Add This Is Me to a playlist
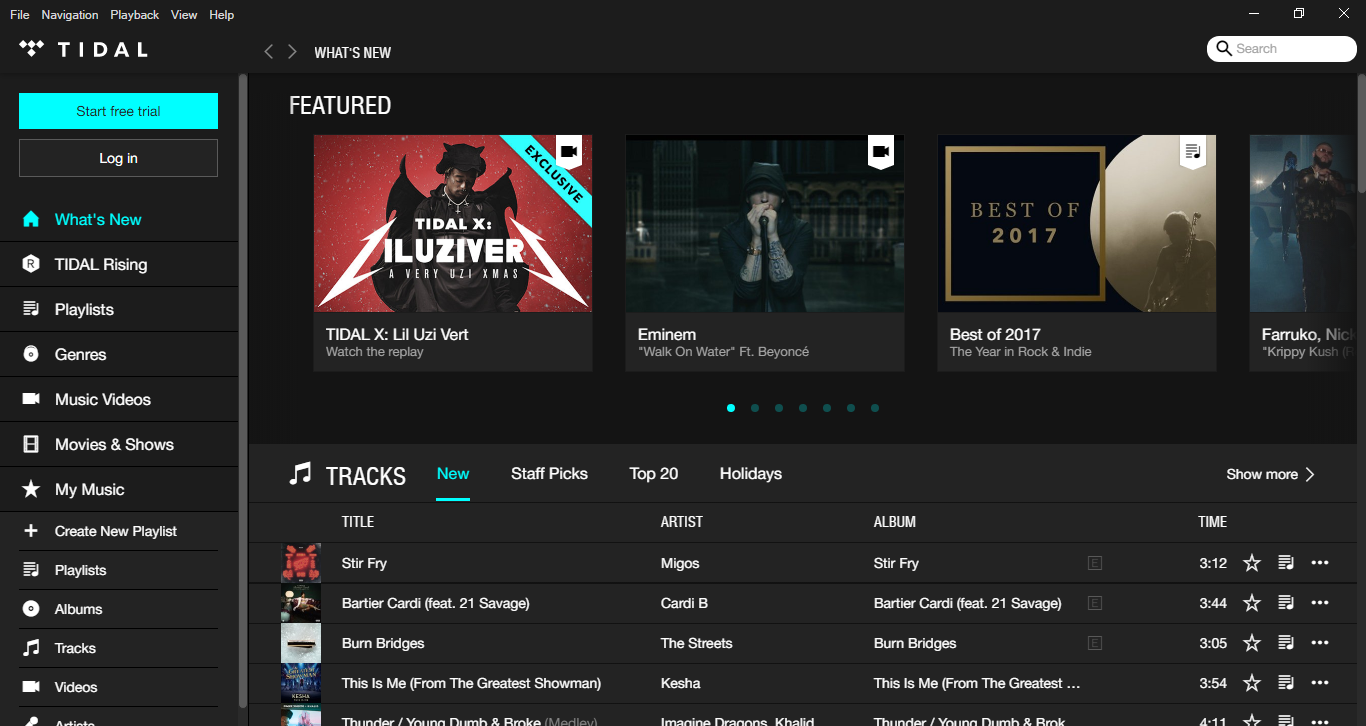 [1286, 683]
